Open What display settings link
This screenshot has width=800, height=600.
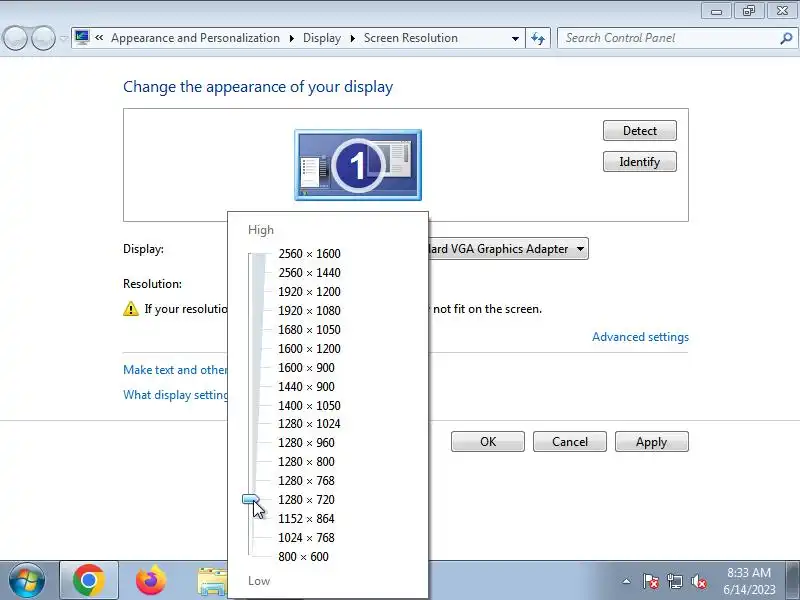pos(176,395)
